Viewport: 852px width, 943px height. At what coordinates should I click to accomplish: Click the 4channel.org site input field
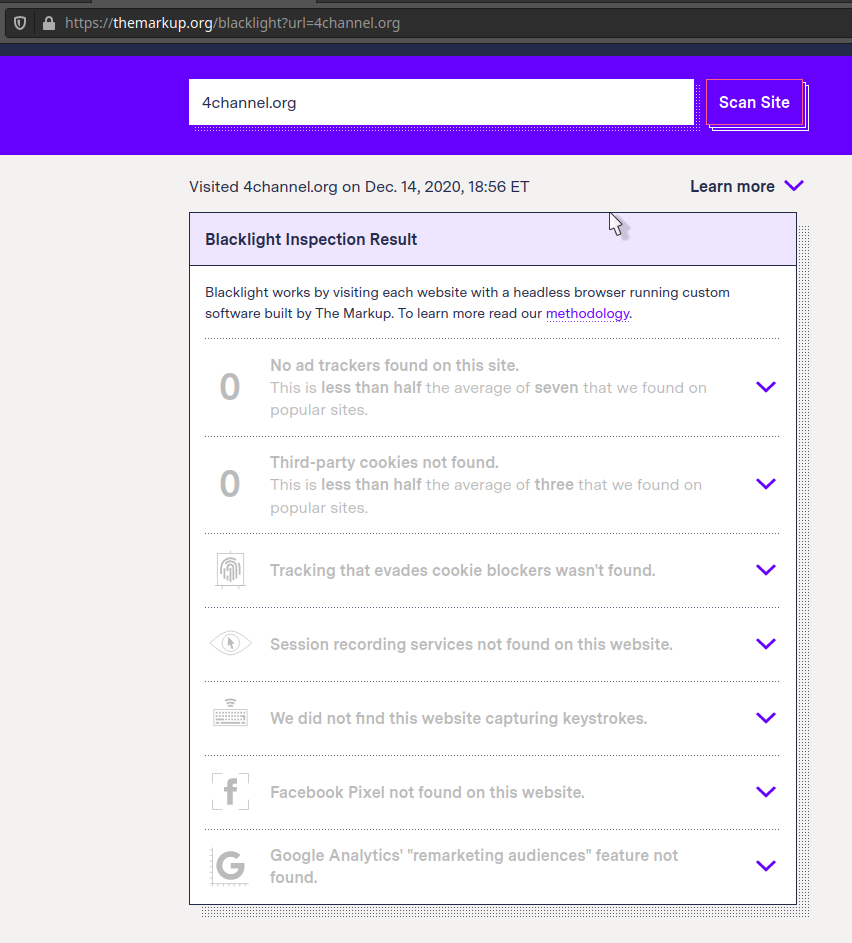tap(440, 102)
